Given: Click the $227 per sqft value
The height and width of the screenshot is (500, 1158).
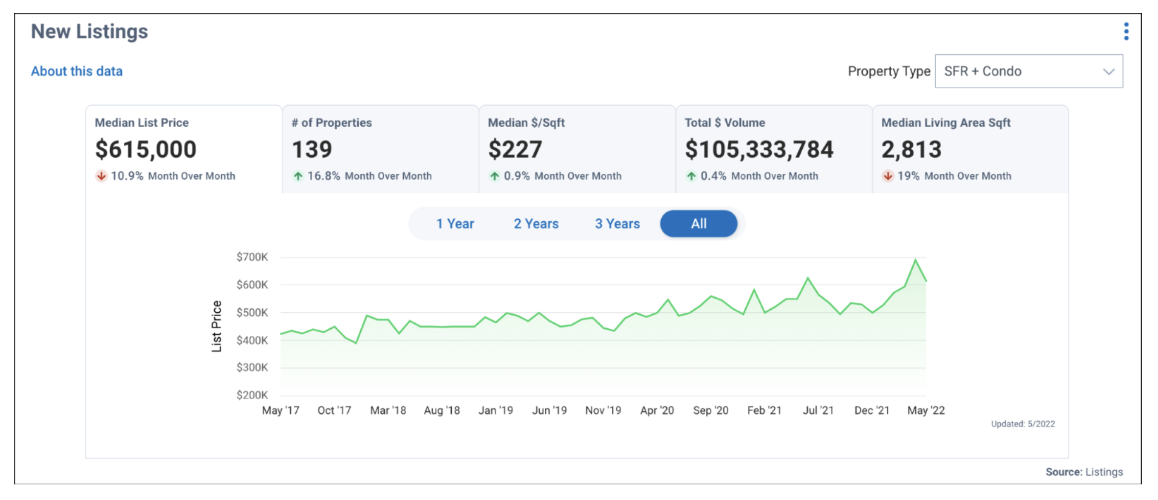Looking at the screenshot, I should [515, 150].
